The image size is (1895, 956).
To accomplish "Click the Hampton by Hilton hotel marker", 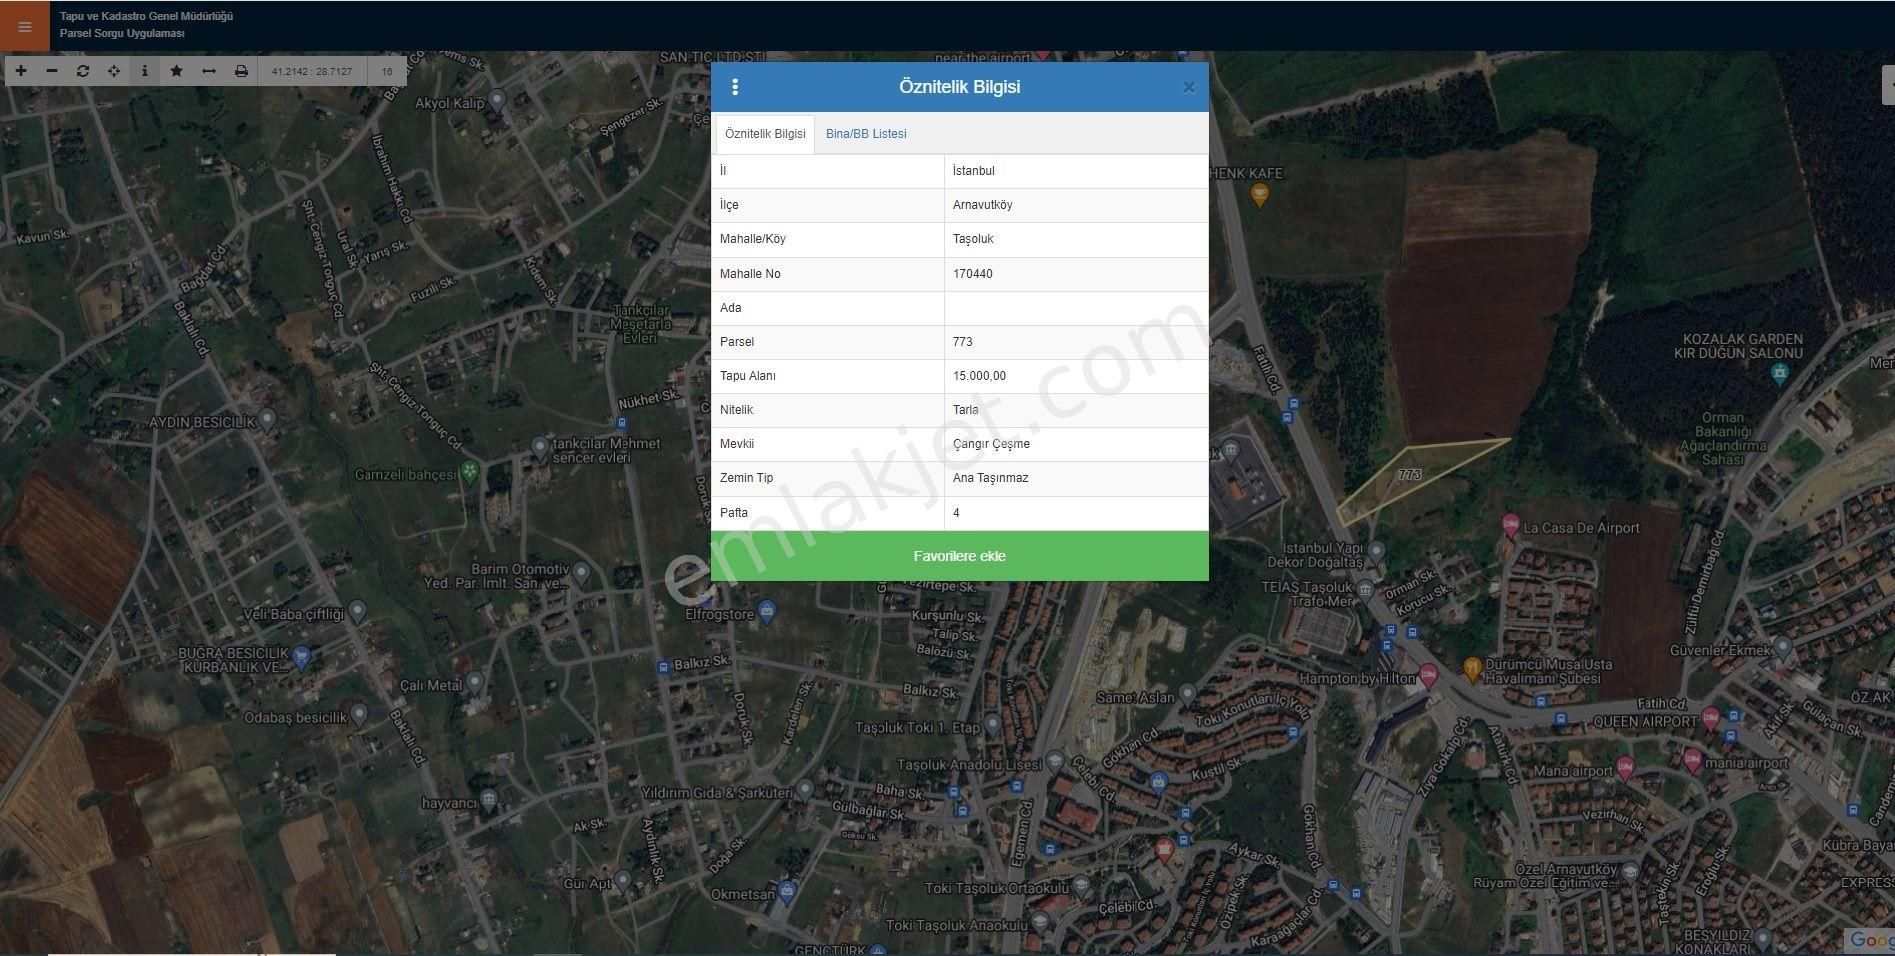I will (x=1428, y=675).
